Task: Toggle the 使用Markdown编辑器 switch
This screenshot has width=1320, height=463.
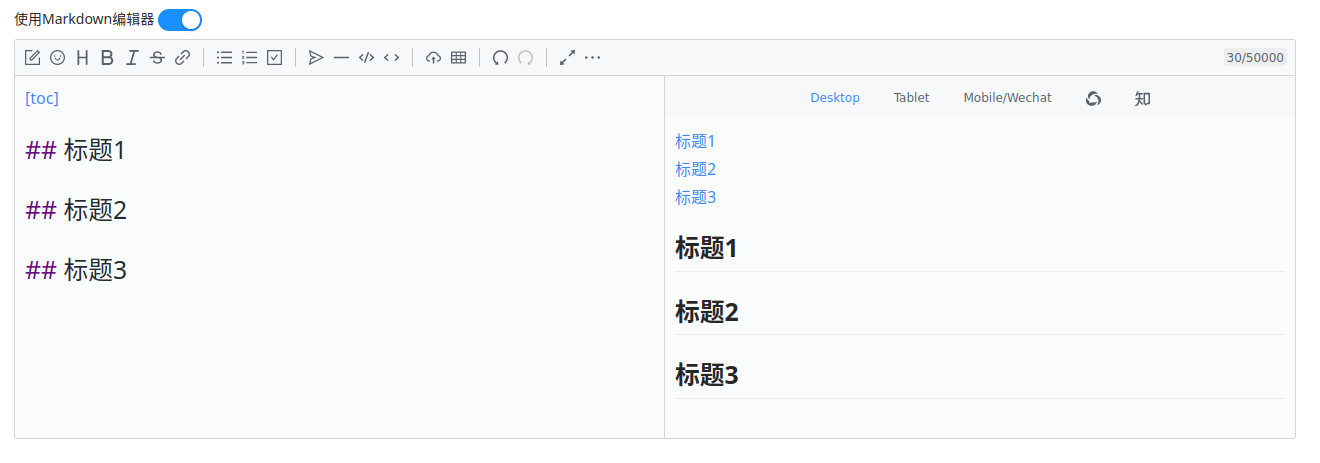Action: tap(180, 19)
